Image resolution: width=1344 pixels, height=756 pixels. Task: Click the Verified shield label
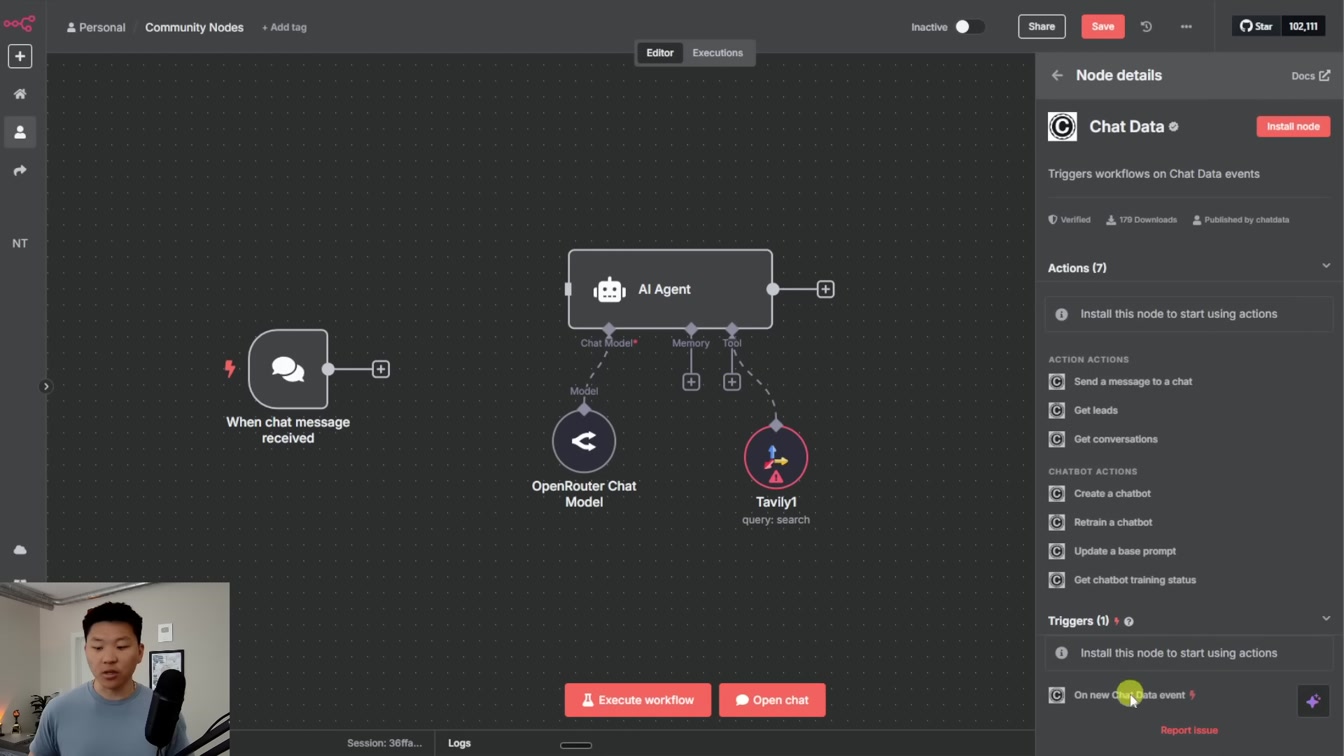[1069, 220]
